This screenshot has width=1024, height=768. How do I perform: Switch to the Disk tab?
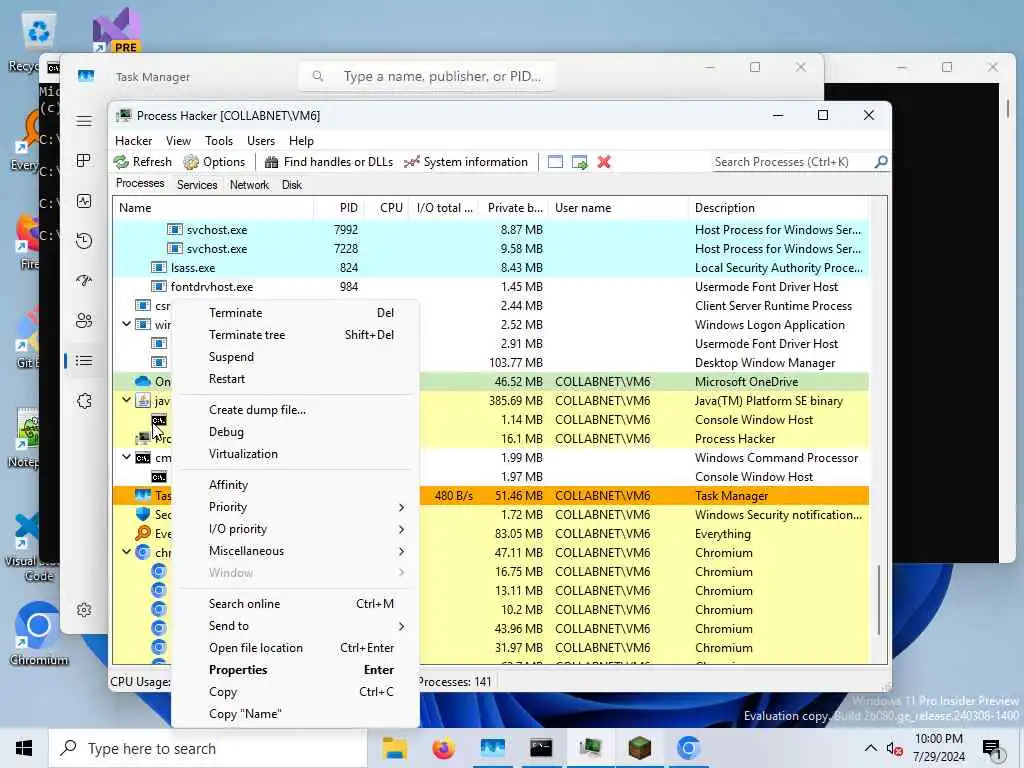(292, 185)
